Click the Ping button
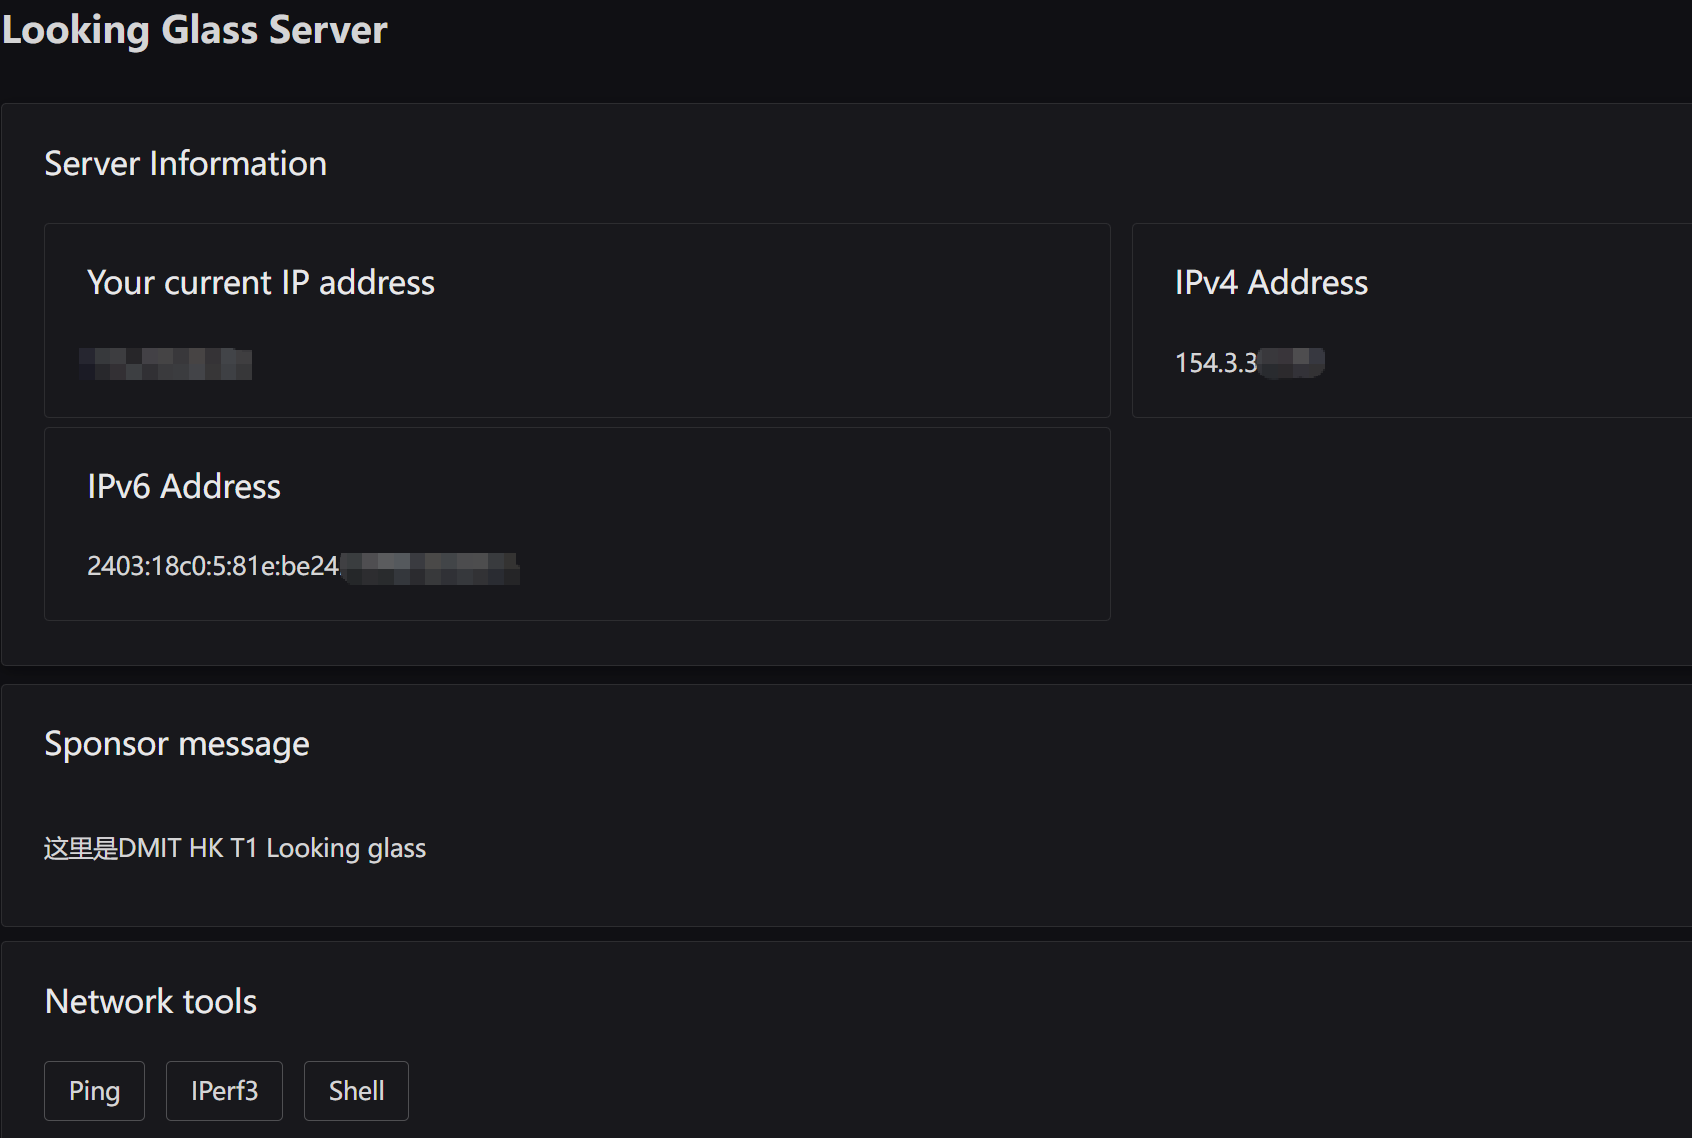Screen dimensions: 1692x1138 94,1090
